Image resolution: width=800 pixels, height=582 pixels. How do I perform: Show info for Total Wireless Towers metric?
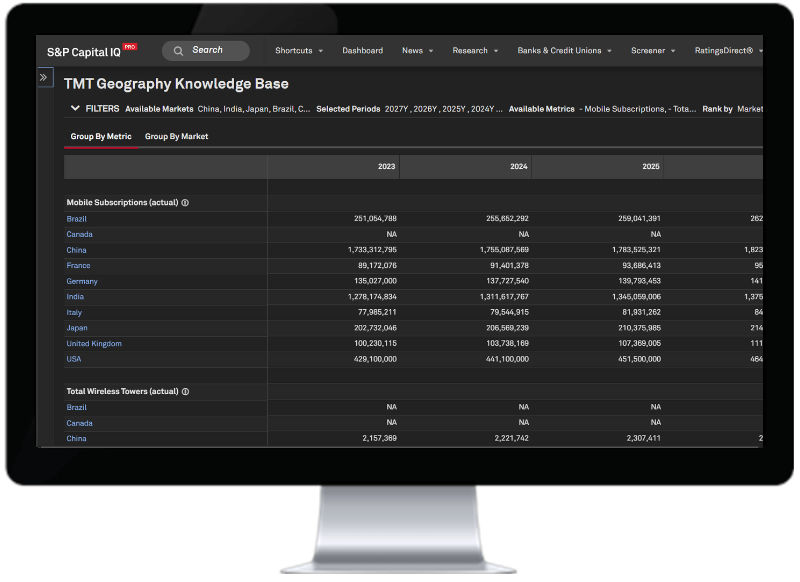186,392
